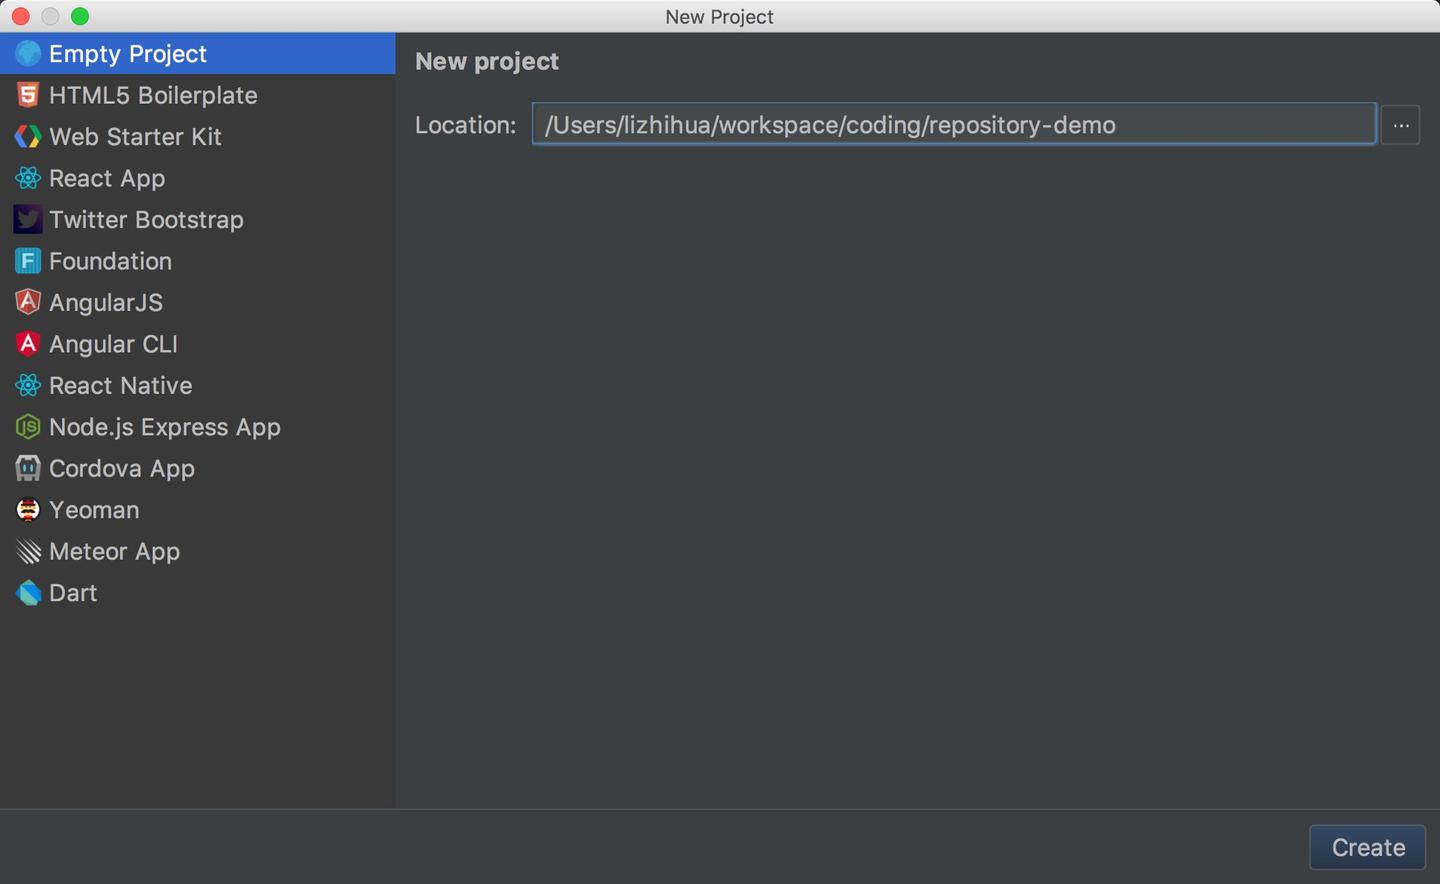Click the Meteor App icon
This screenshot has width=1440, height=884.
(27, 551)
